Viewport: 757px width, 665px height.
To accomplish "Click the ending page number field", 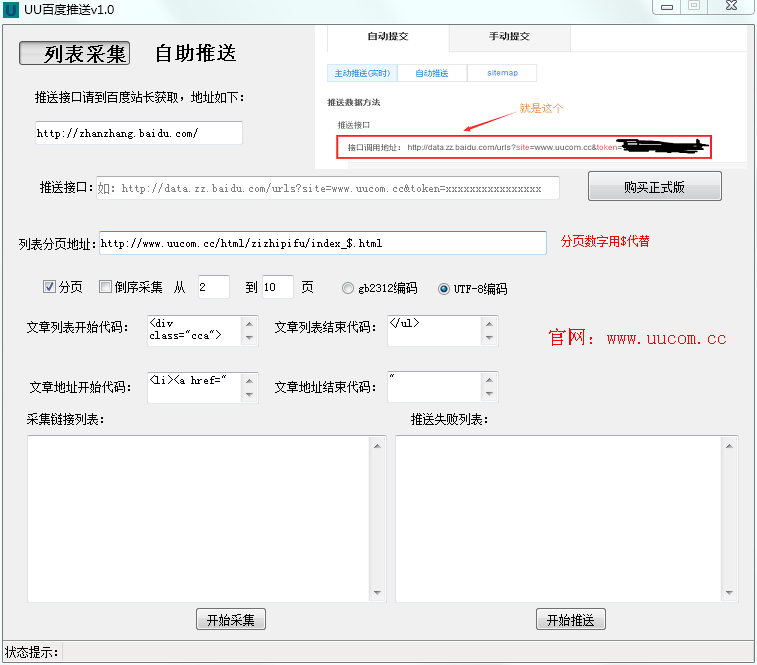I will (x=277, y=287).
